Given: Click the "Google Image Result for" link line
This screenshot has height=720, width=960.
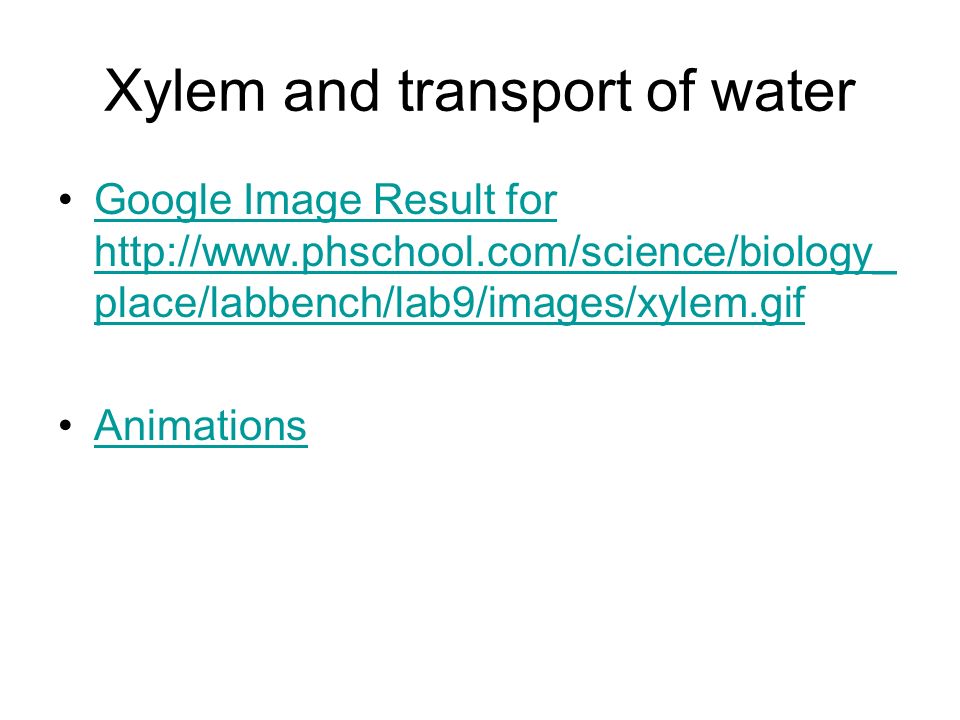Looking at the screenshot, I should 326,201.
